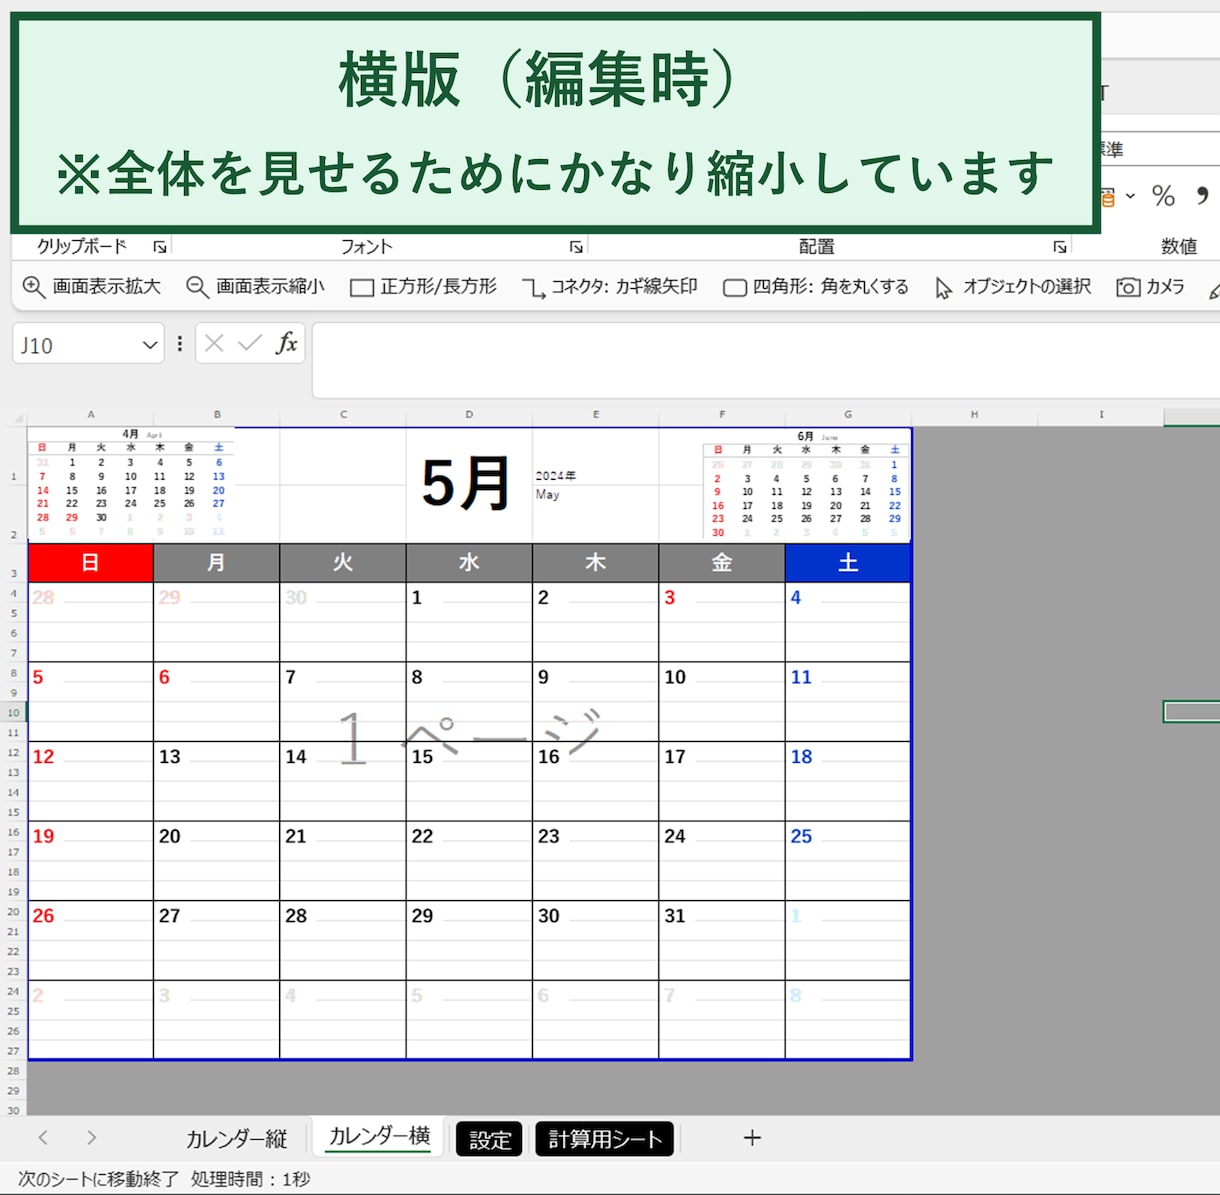Select row 10 header

[x=14, y=712]
